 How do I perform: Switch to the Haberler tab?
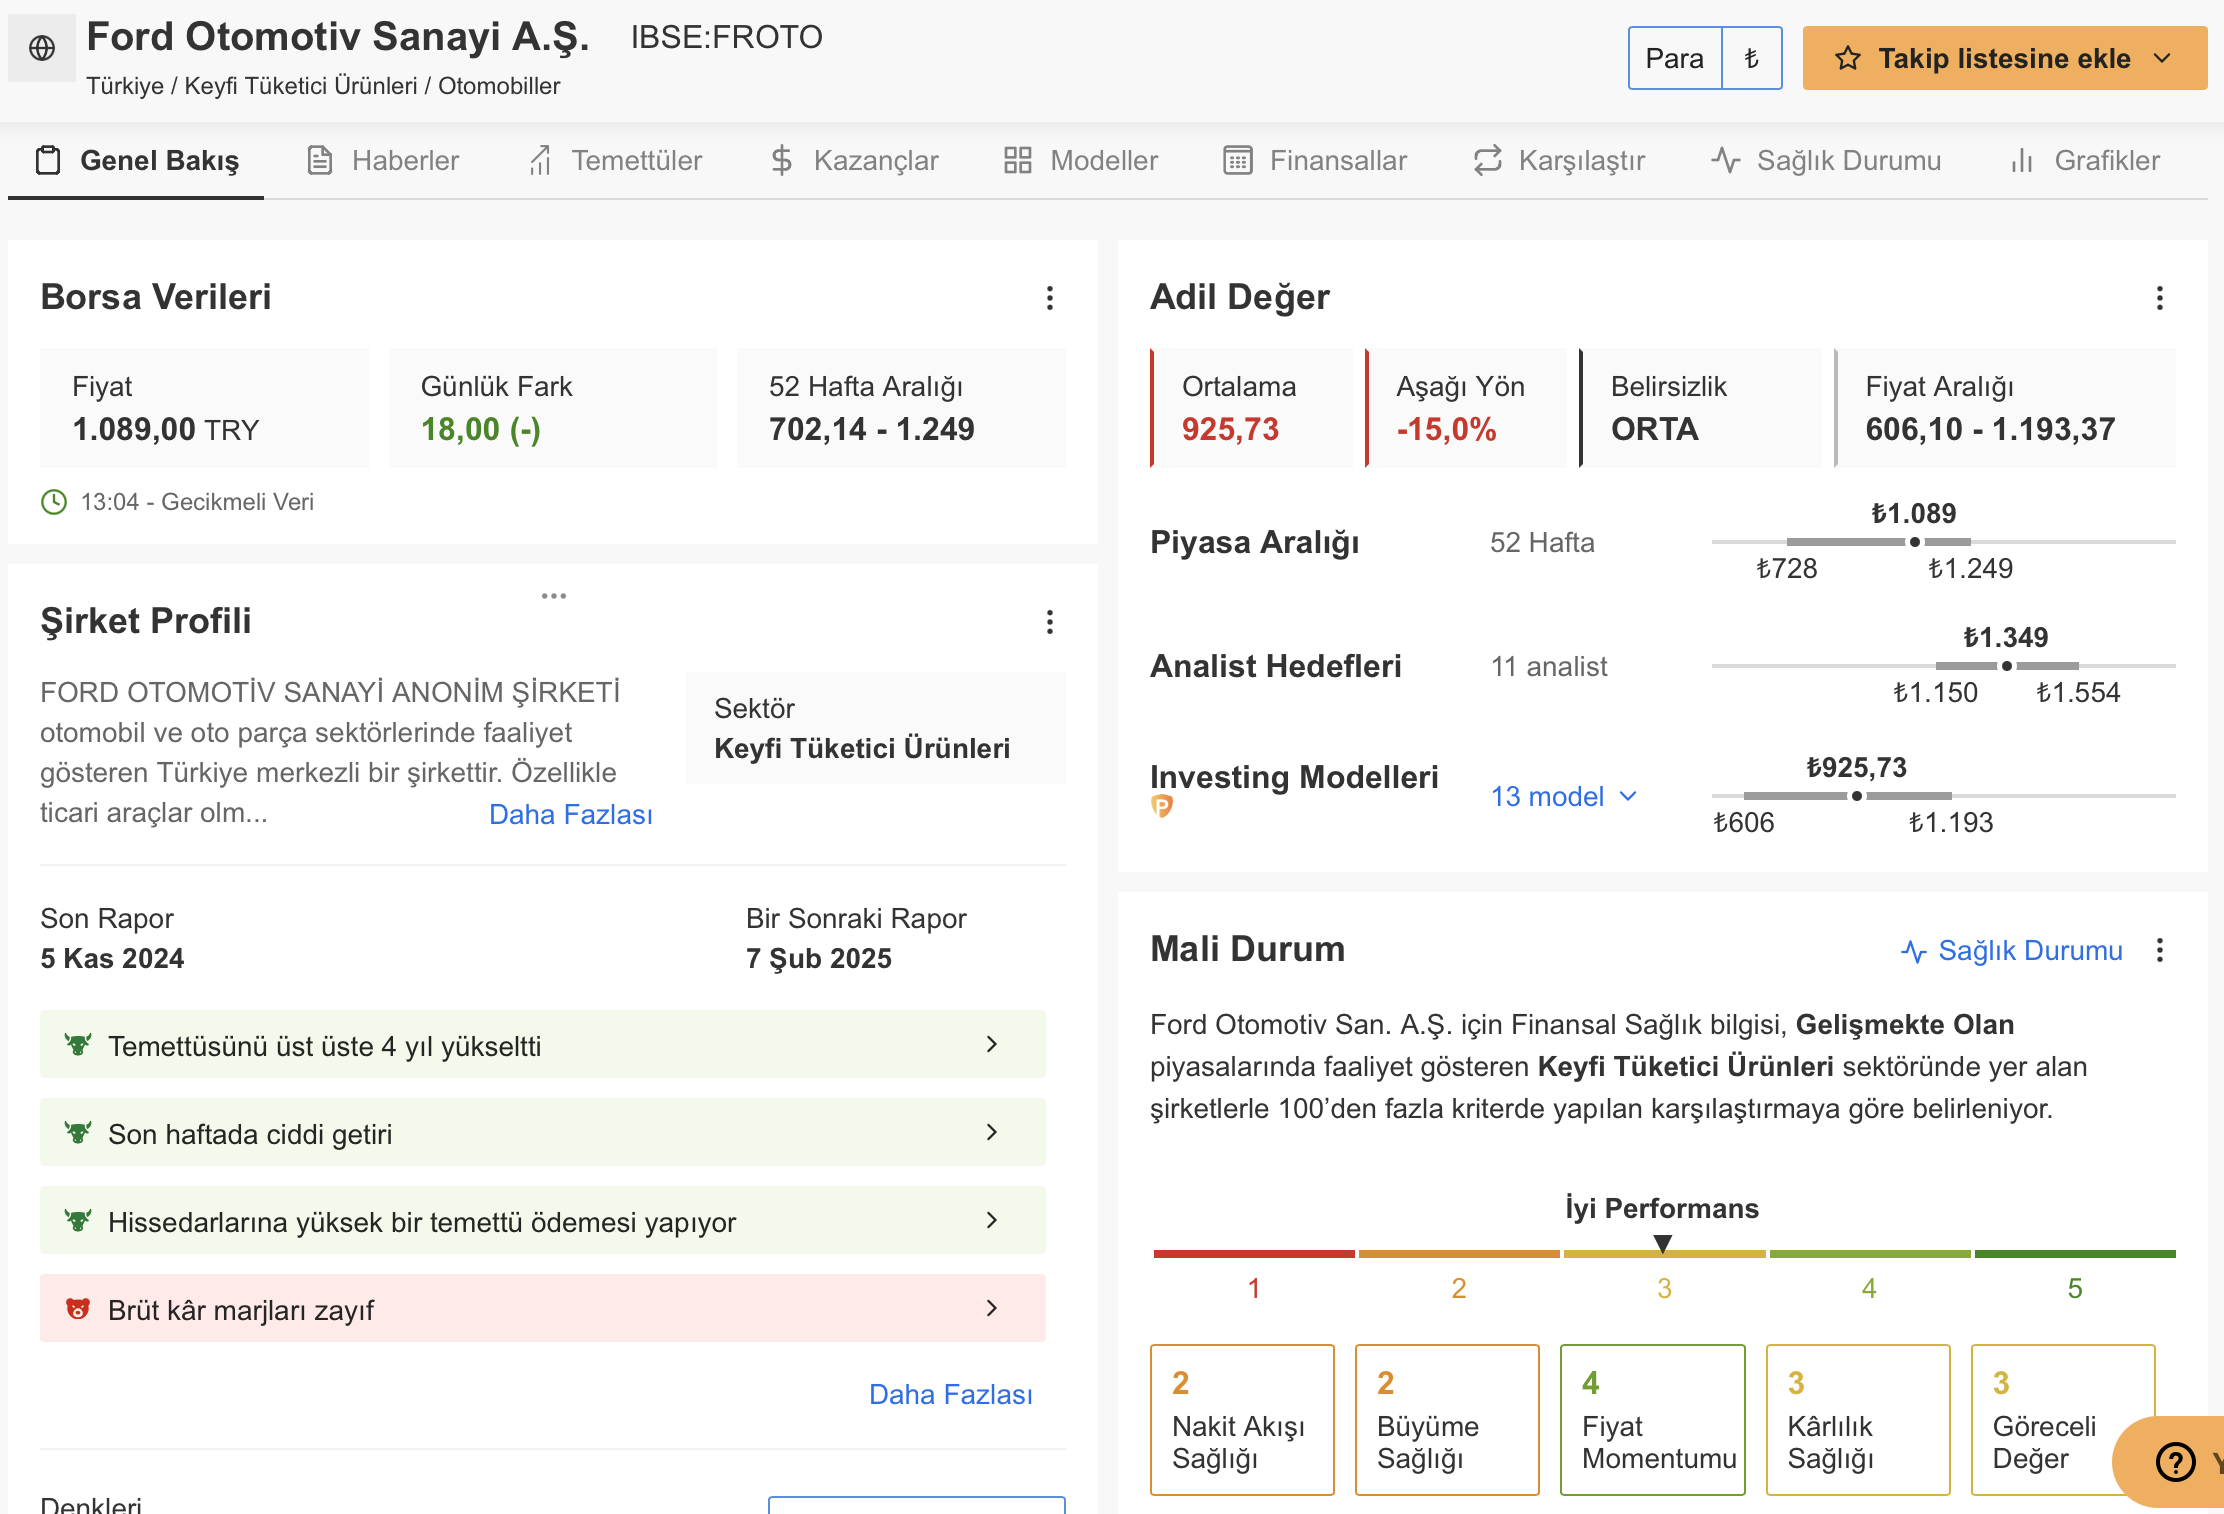383,161
